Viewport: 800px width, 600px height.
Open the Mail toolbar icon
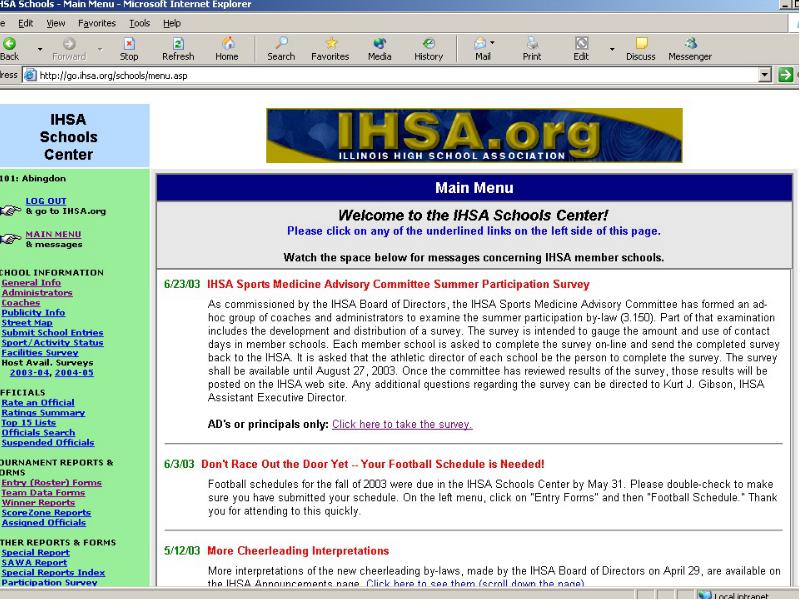click(x=480, y=43)
